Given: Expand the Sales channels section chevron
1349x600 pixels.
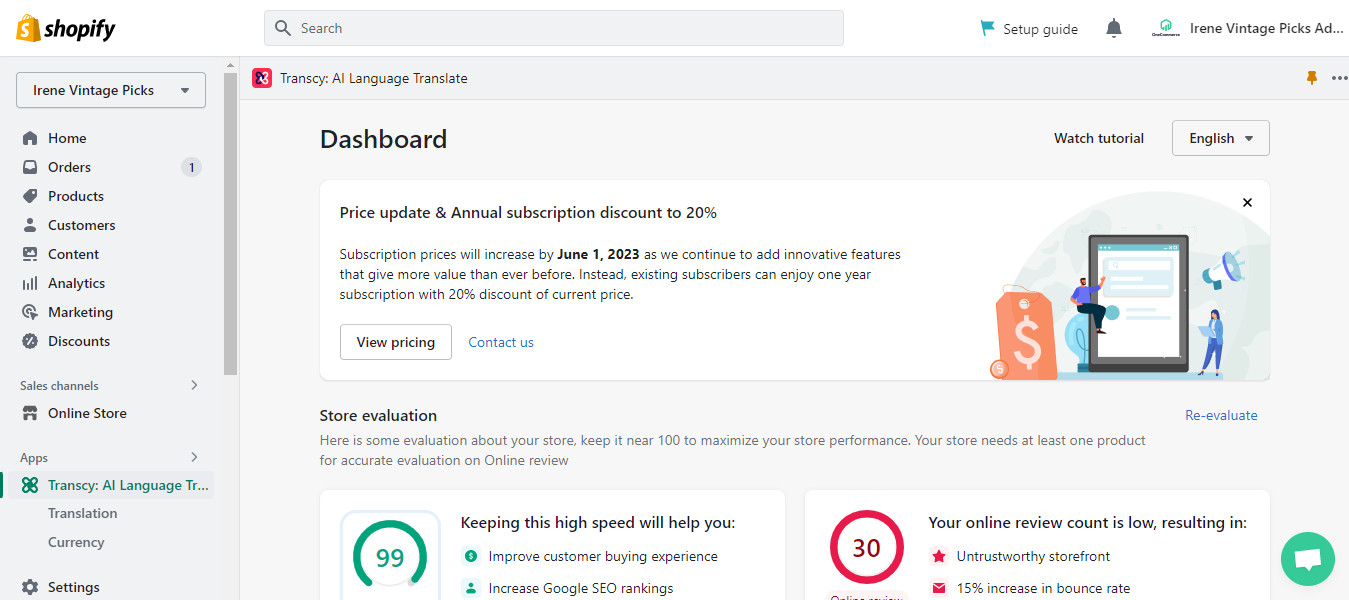Looking at the screenshot, I should (x=194, y=385).
